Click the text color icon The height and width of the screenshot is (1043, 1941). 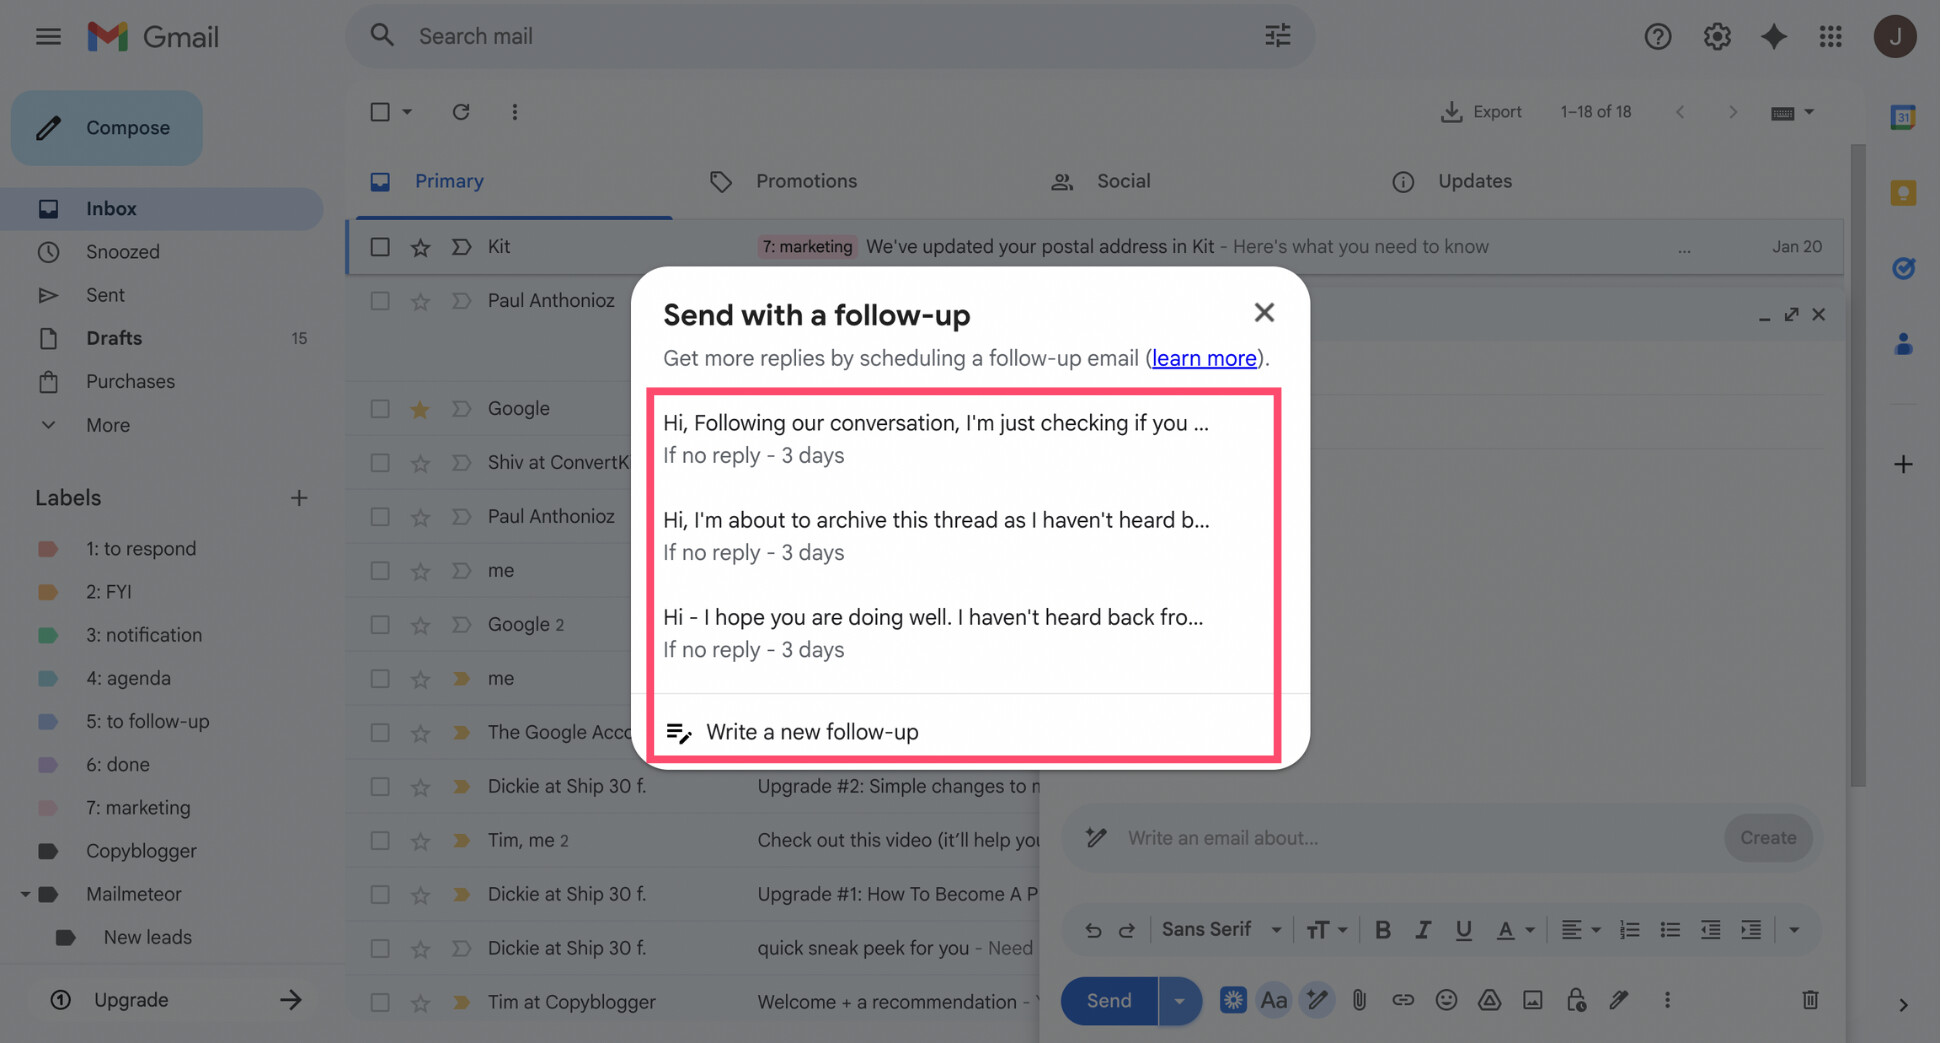click(1505, 930)
